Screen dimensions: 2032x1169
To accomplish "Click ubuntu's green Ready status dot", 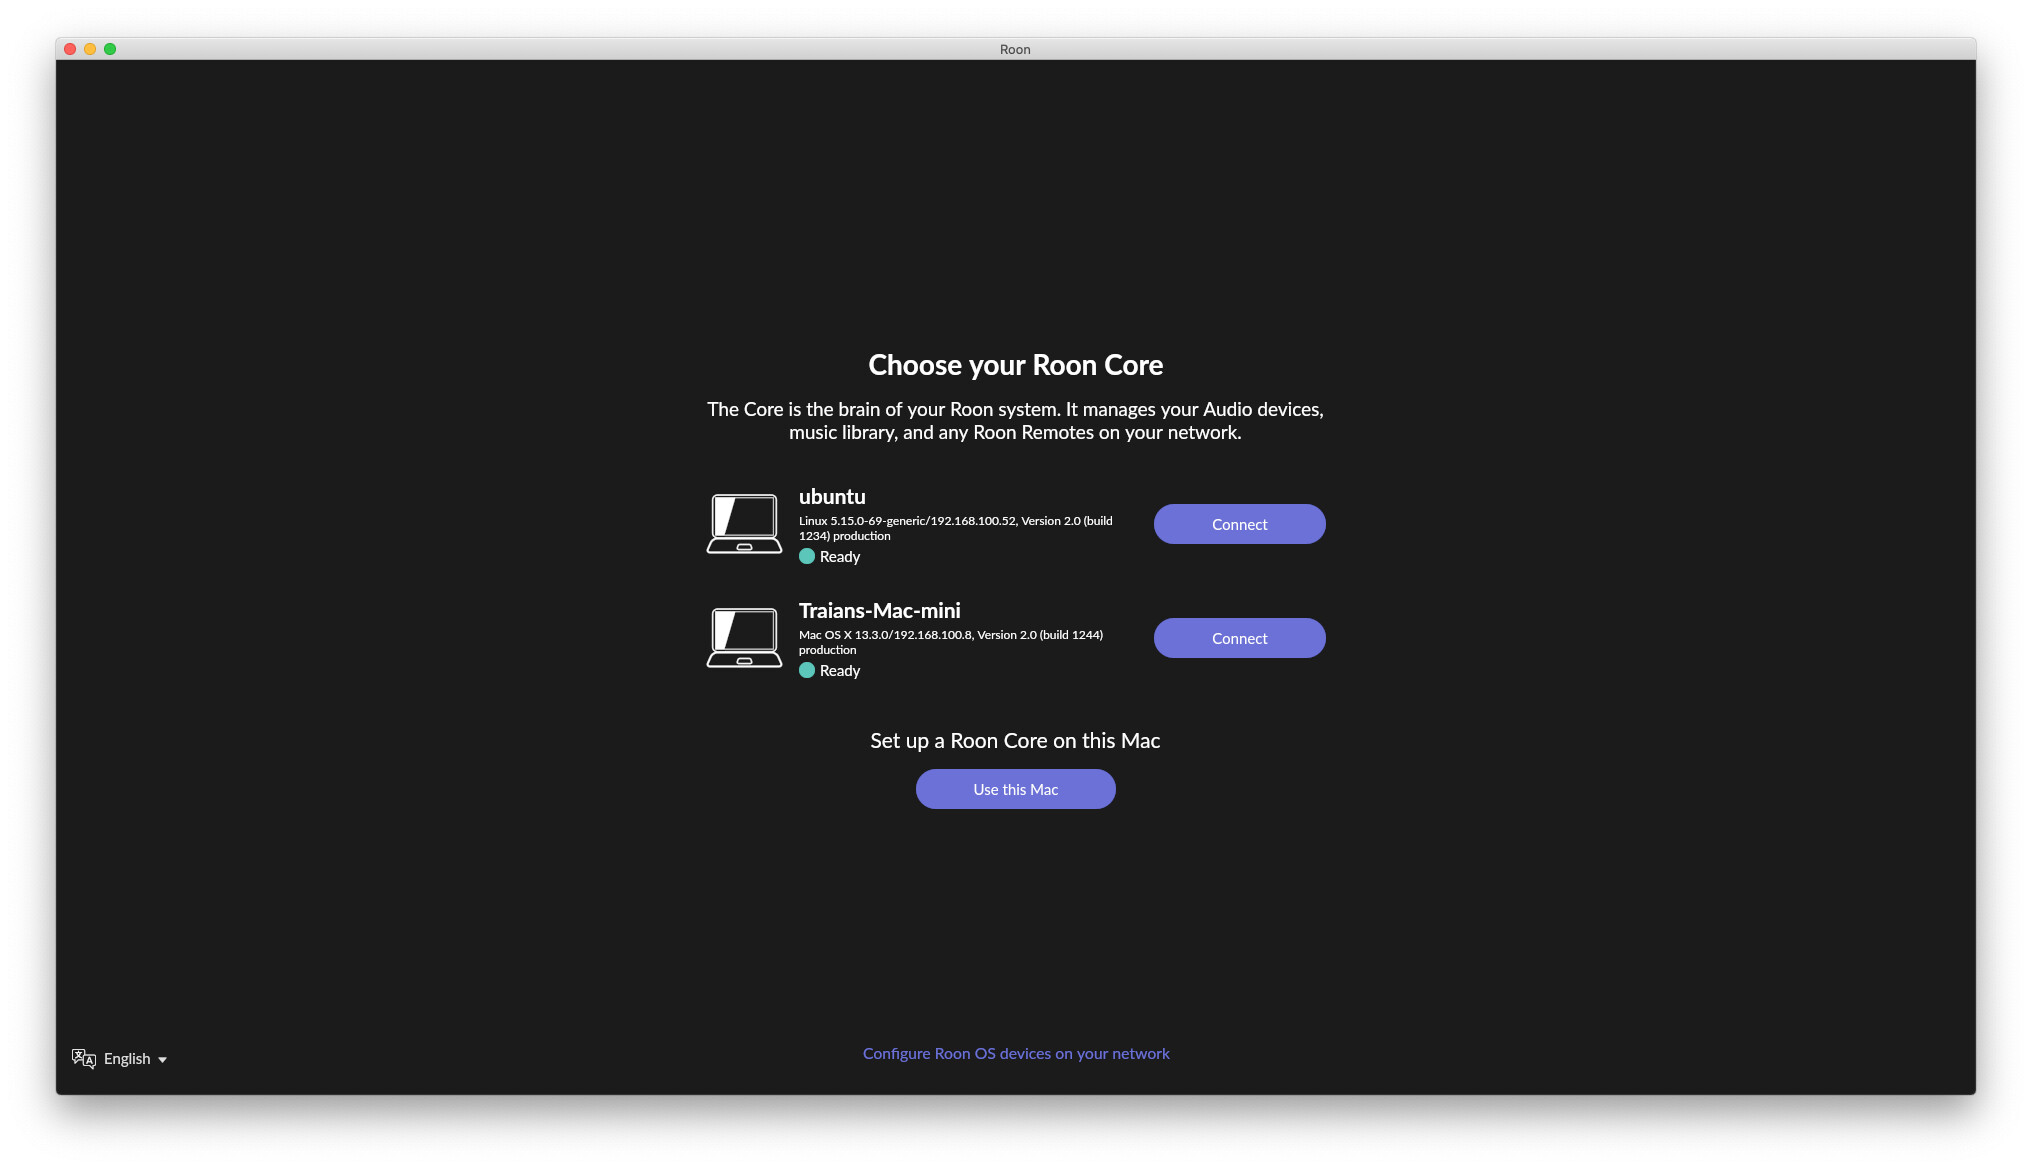I will click(807, 557).
